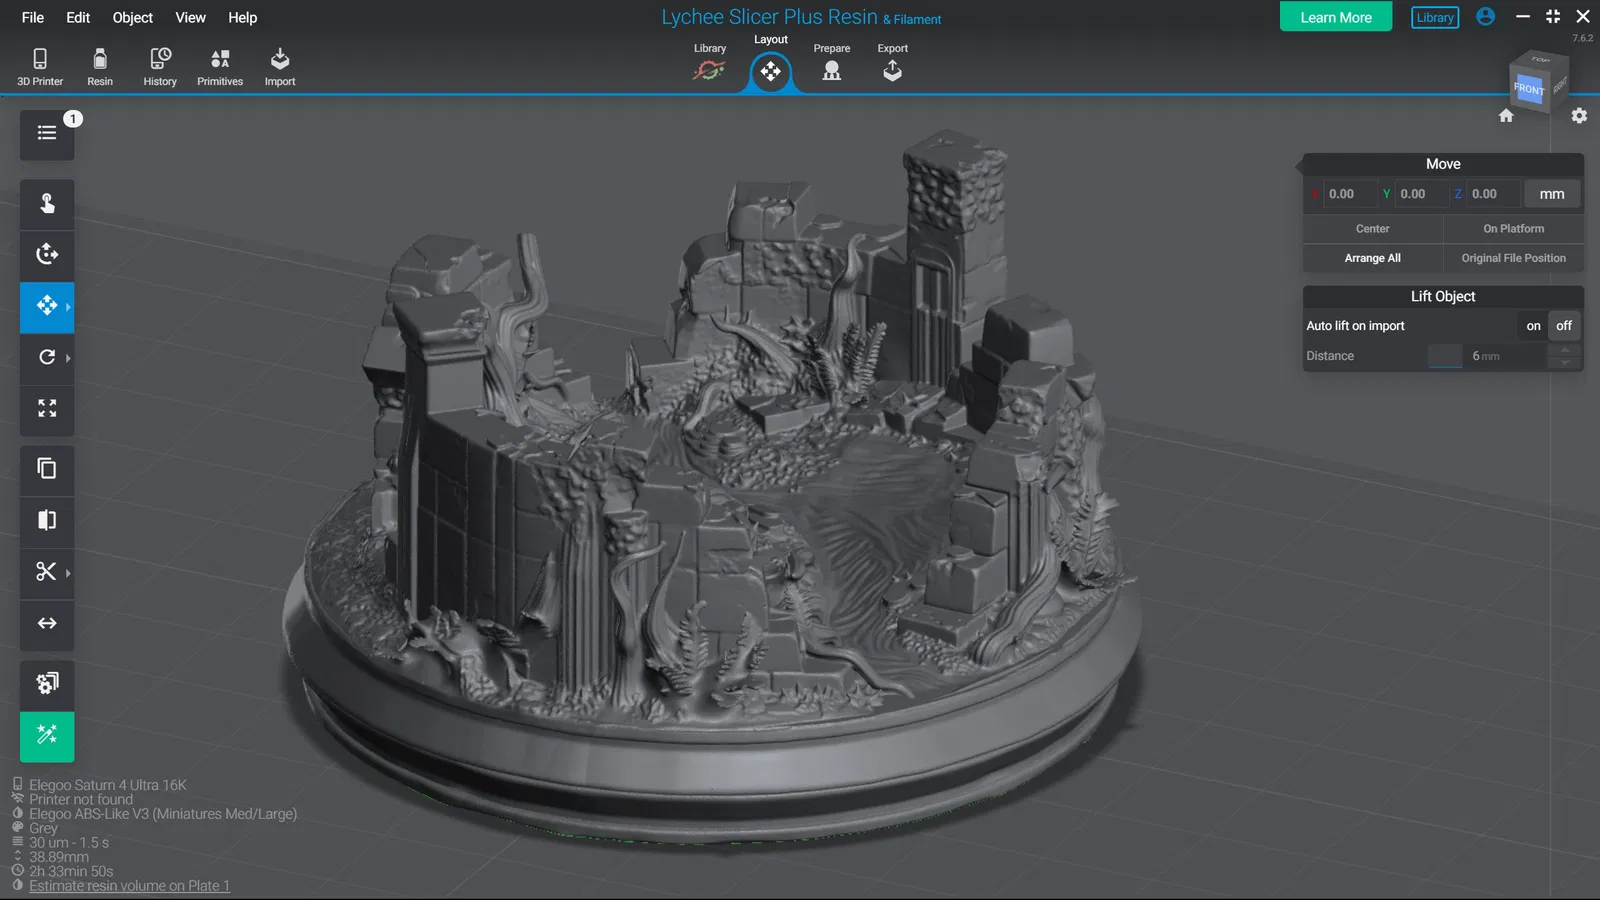This screenshot has height=900, width=1600.
Task: Click the X position input field
Action: [x=1349, y=194]
